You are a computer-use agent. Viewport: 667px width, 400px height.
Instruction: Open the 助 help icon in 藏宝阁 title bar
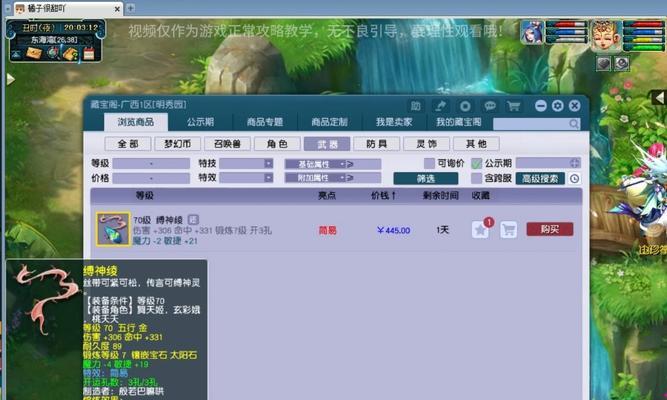(x=416, y=106)
